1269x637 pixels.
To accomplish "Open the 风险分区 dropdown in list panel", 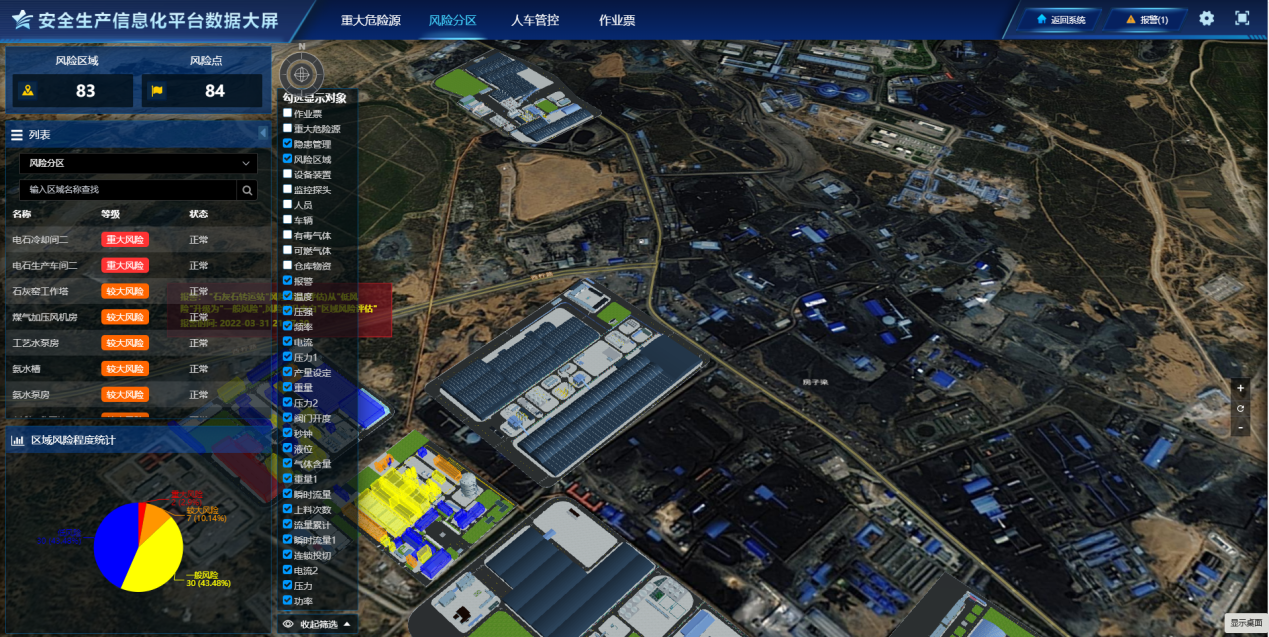I will click(138, 163).
